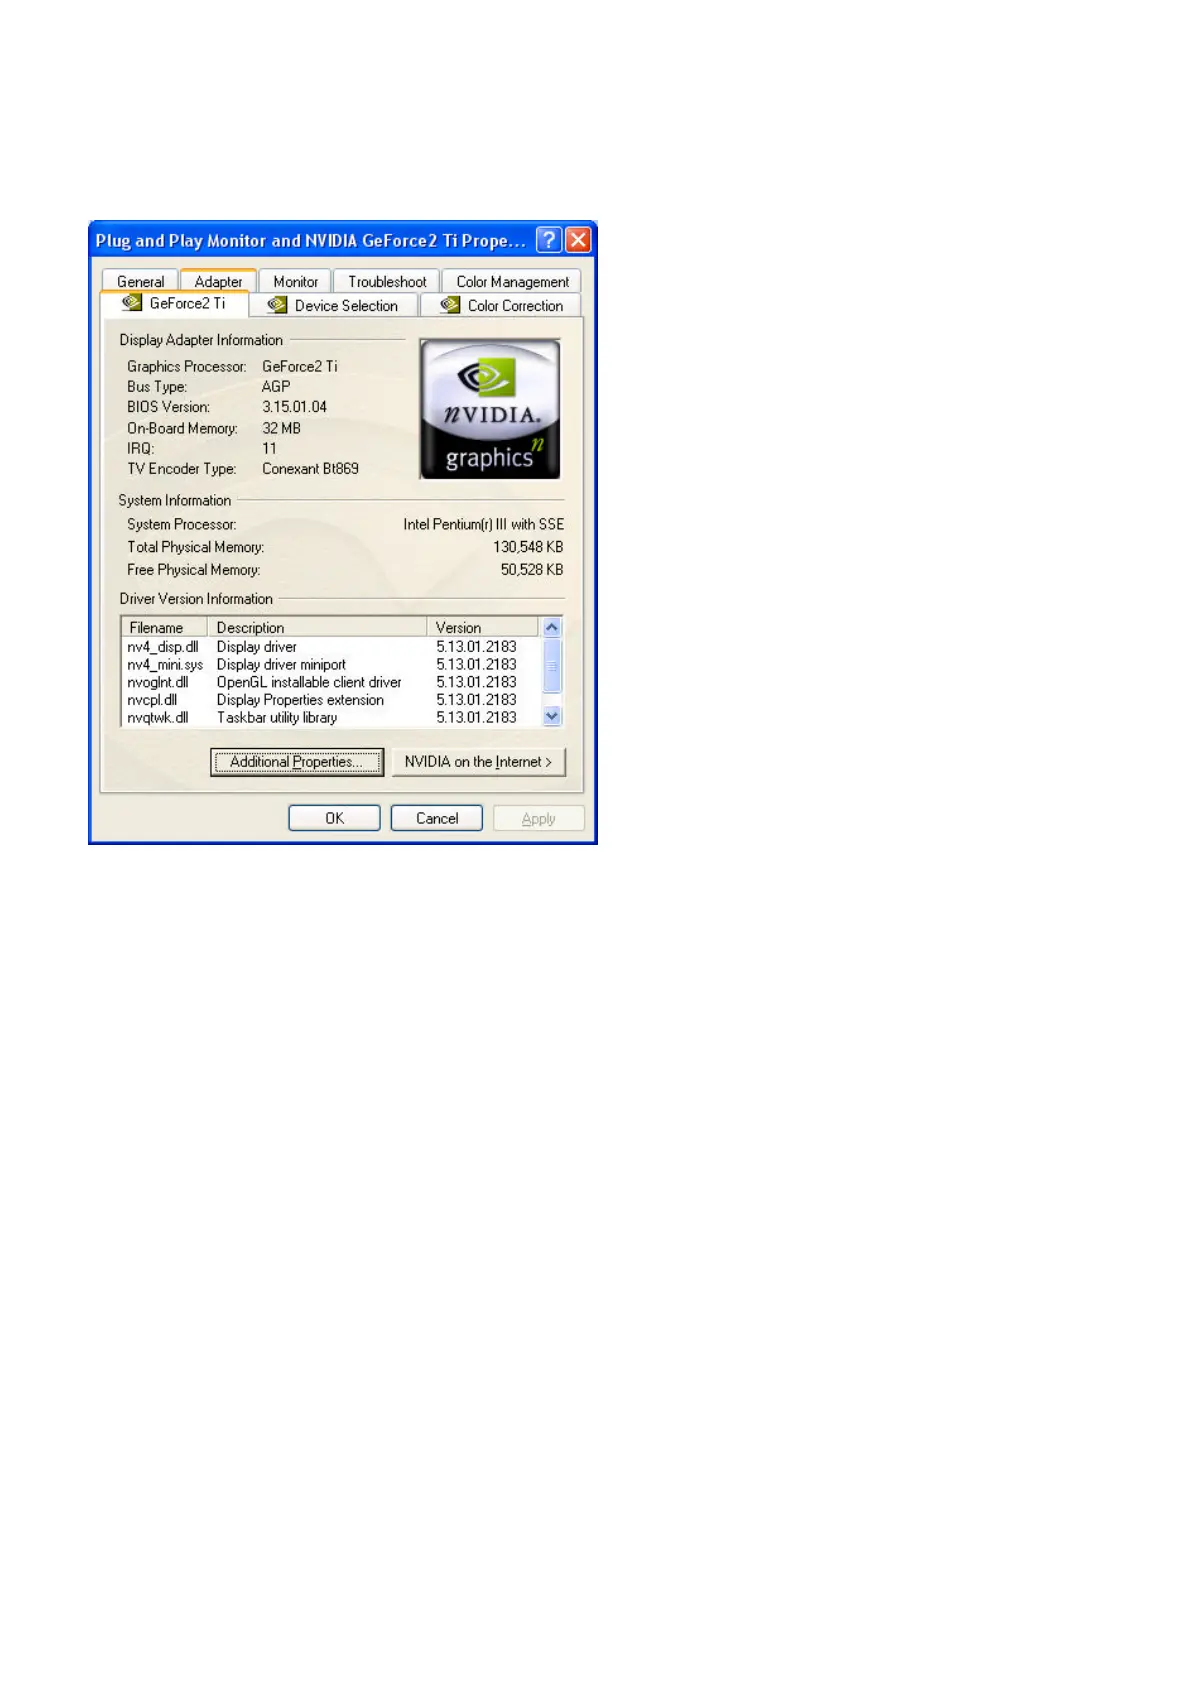The height and width of the screenshot is (1684, 1192).
Task: Sort by Version column header
Action: (x=483, y=627)
